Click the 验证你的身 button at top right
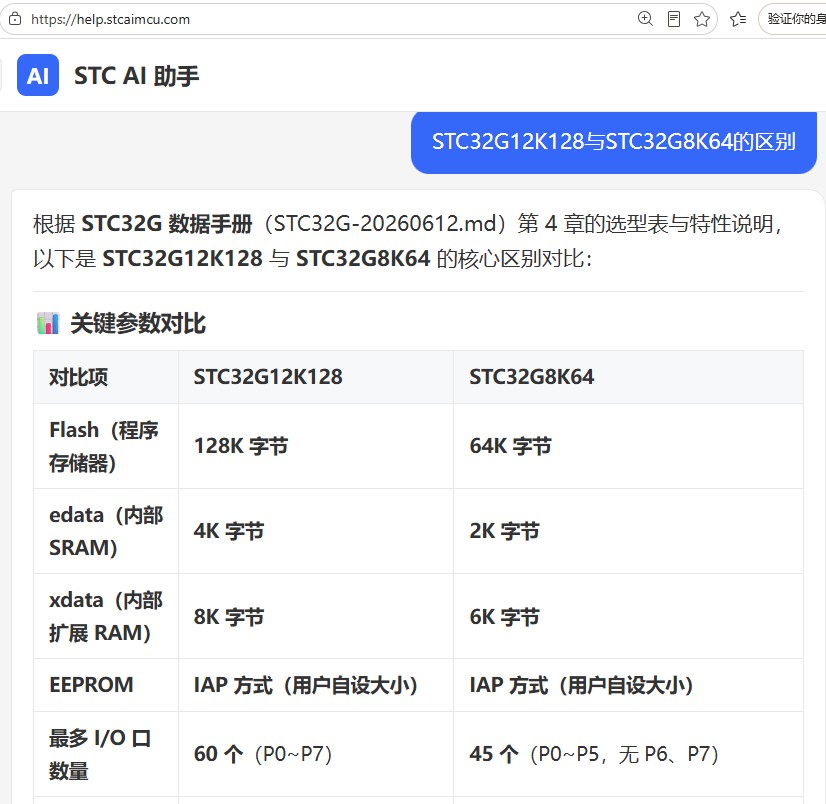The width and height of the screenshot is (826, 804). pos(793,19)
